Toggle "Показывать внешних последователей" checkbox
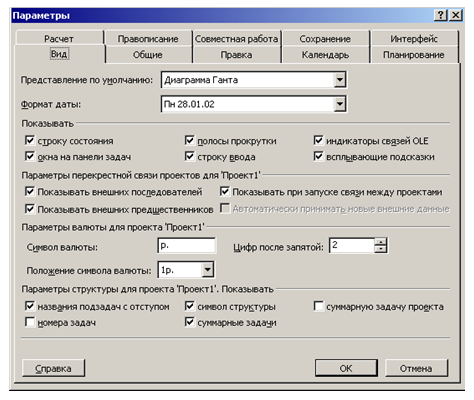This screenshot has width=474, height=400. click(x=30, y=192)
